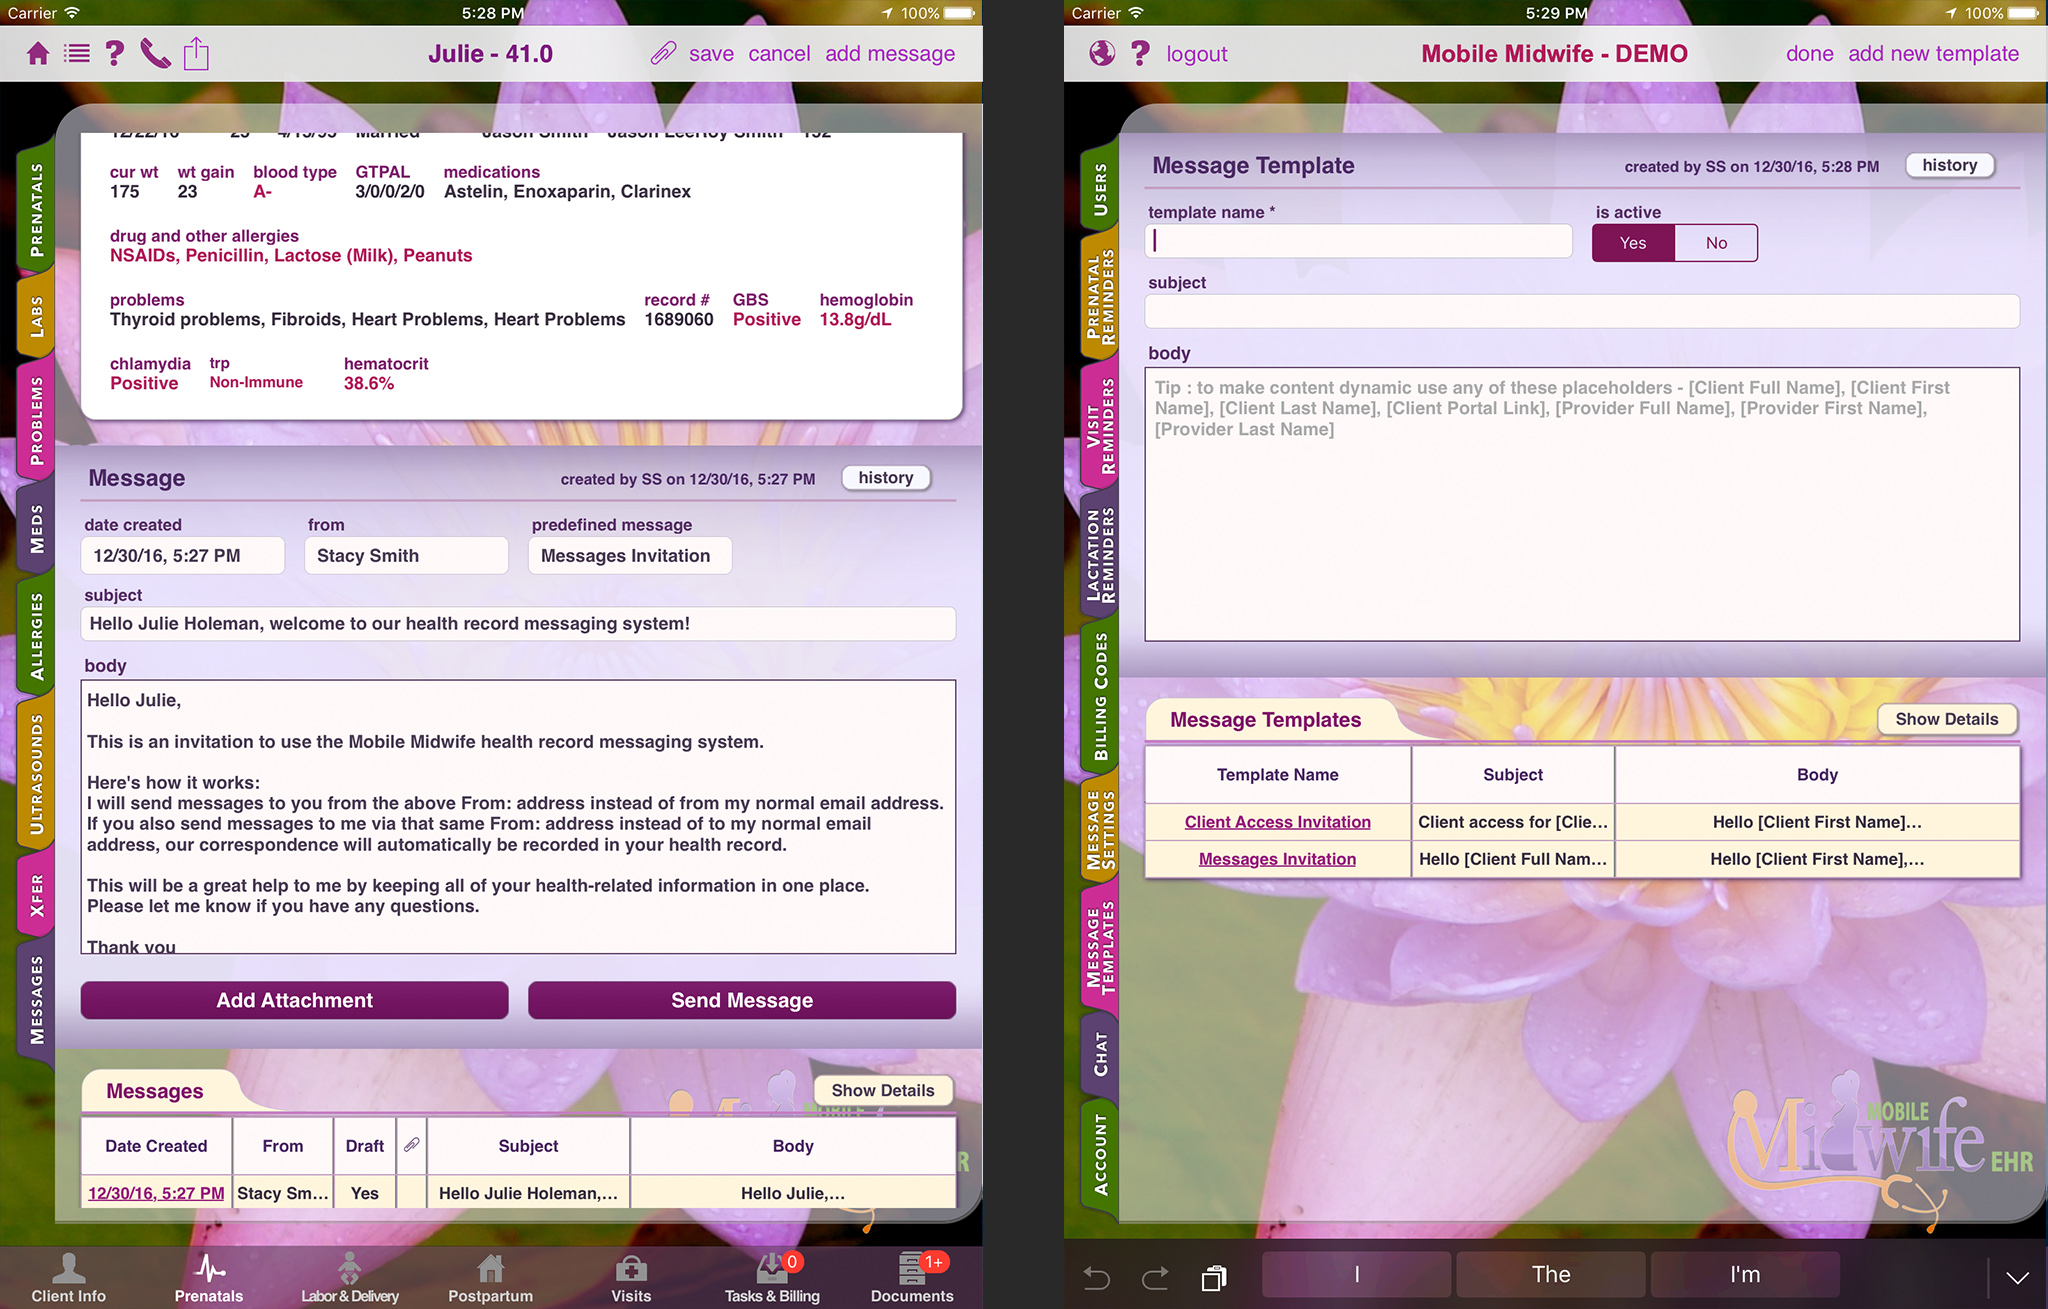Viewport: 2048px width, 1309px height.
Task: Tap the undo arrow on keyboard bar
Action: tap(1097, 1277)
